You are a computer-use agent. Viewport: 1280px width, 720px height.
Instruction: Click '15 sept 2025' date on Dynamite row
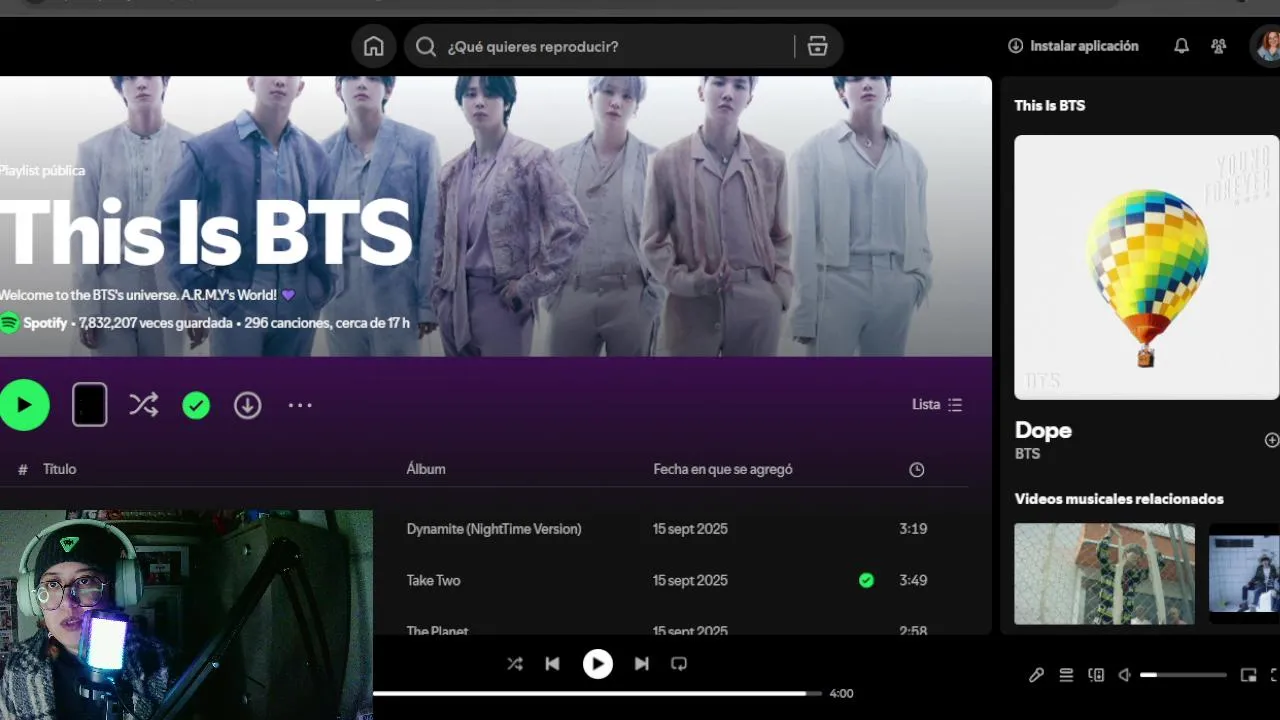(690, 529)
